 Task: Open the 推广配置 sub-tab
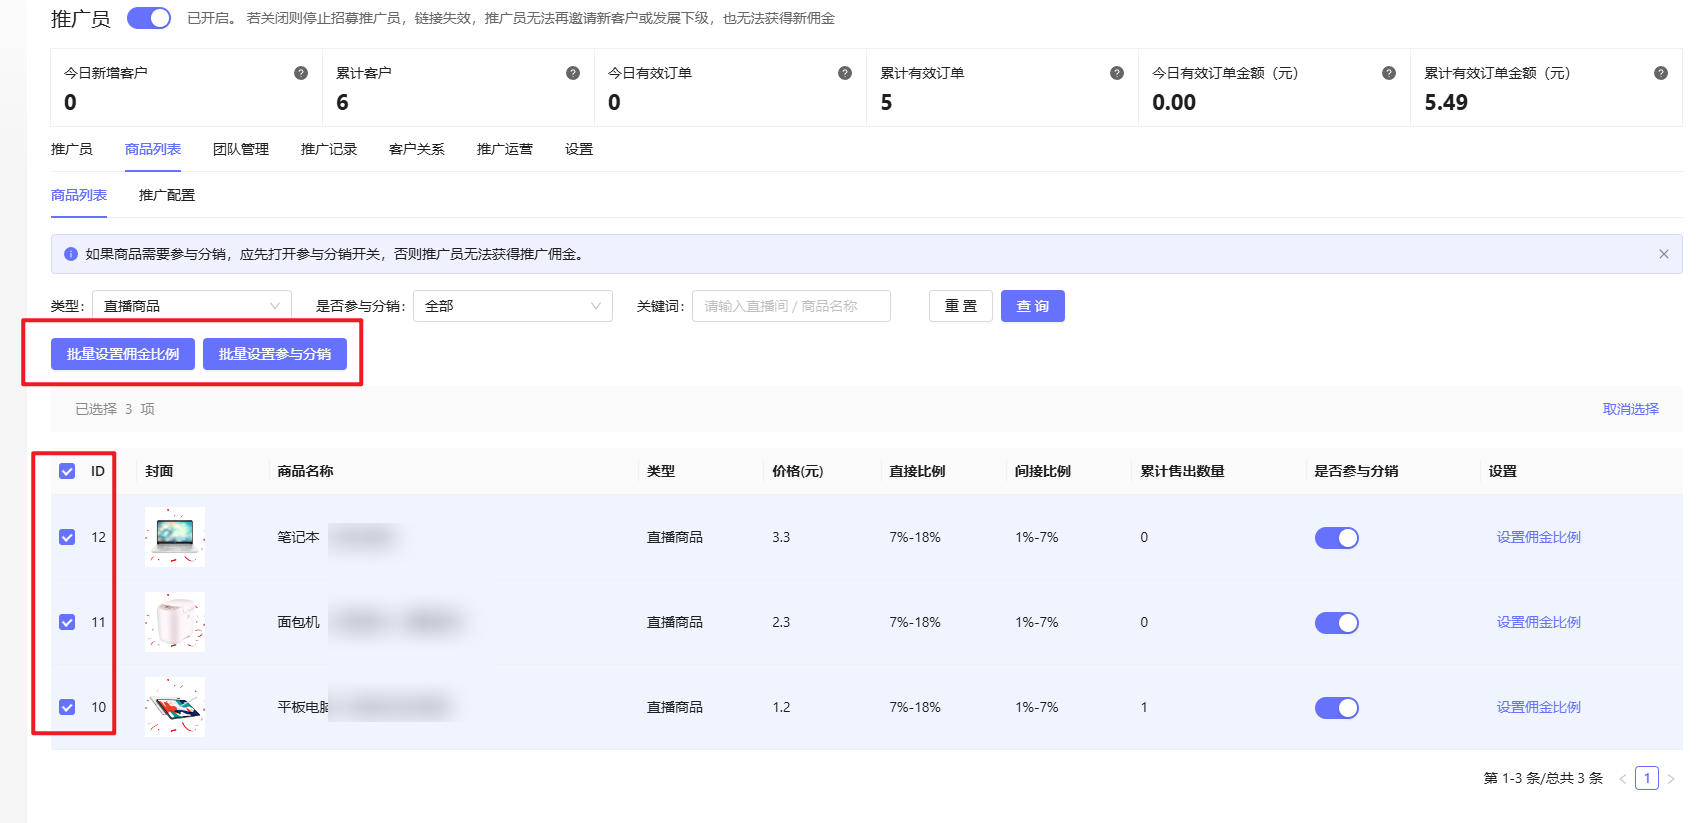pos(167,195)
